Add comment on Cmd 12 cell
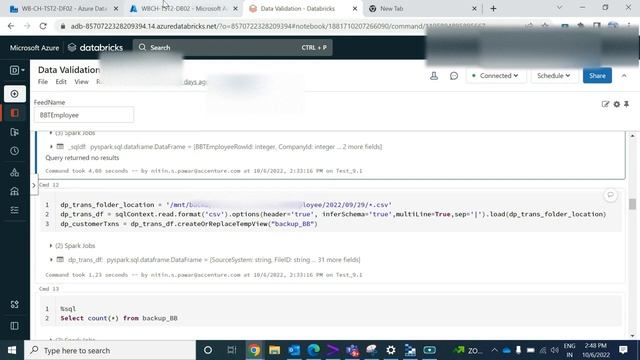The width and height of the screenshot is (640, 360). (611, 195)
